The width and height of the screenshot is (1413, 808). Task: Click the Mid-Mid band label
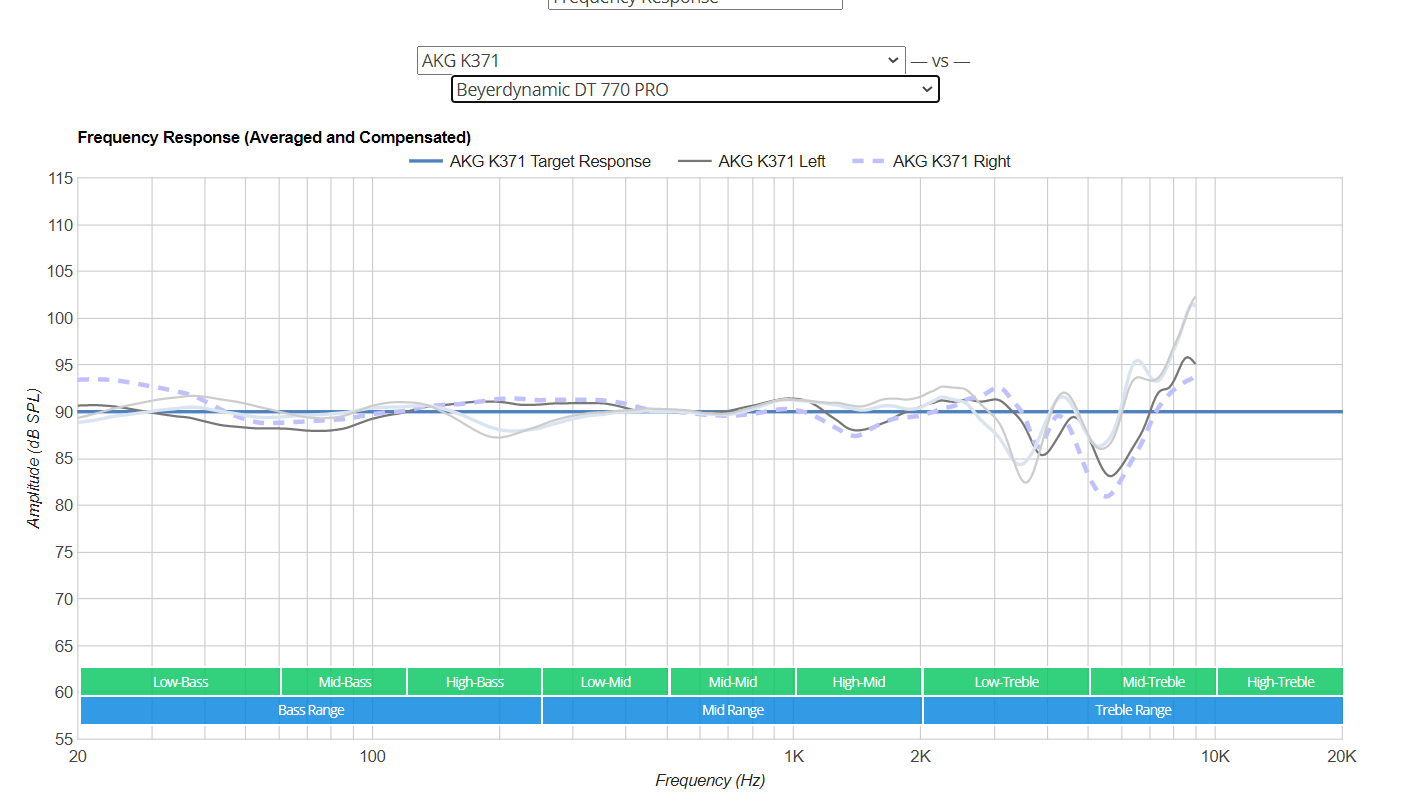click(x=733, y=682)
